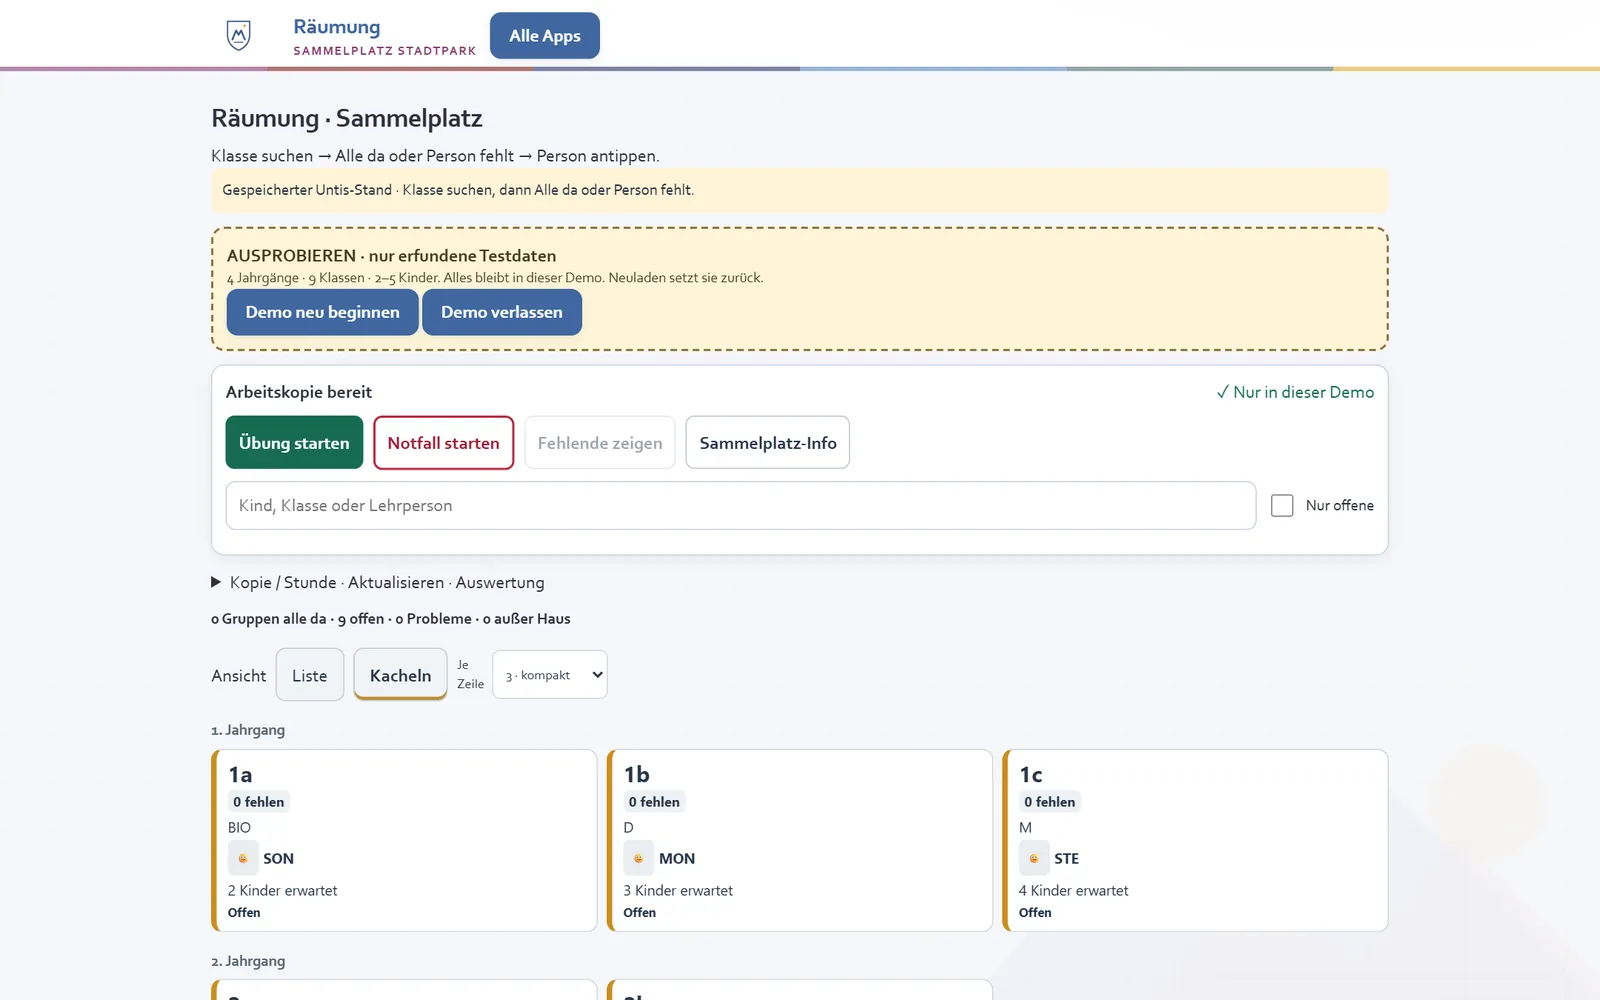
Task: Open Sammelplatz-Info
Action: [x=768, y=442]
